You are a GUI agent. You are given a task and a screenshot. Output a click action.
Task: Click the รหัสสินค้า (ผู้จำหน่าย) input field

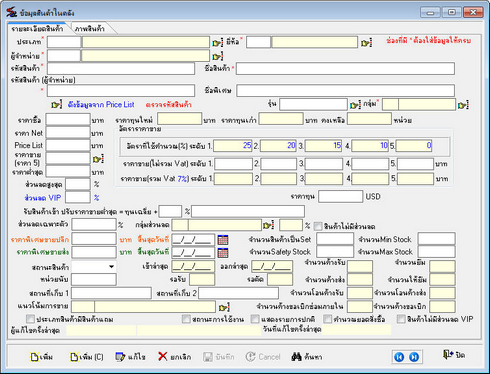(121, 90)
